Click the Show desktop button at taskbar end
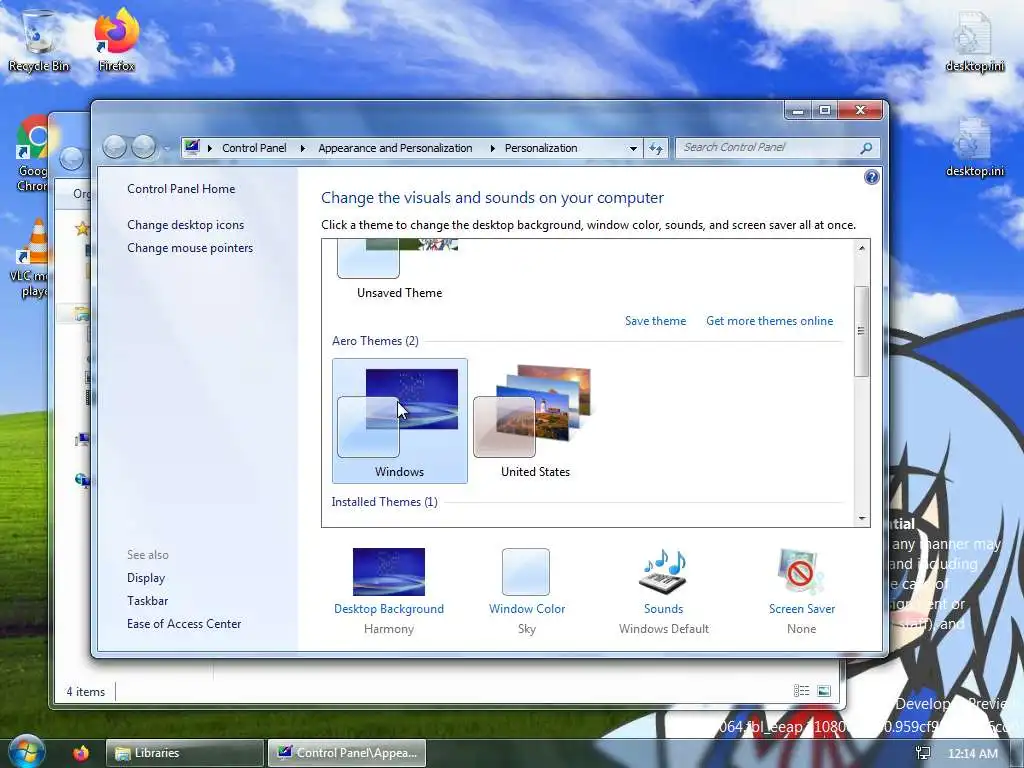 point(1016,753)
